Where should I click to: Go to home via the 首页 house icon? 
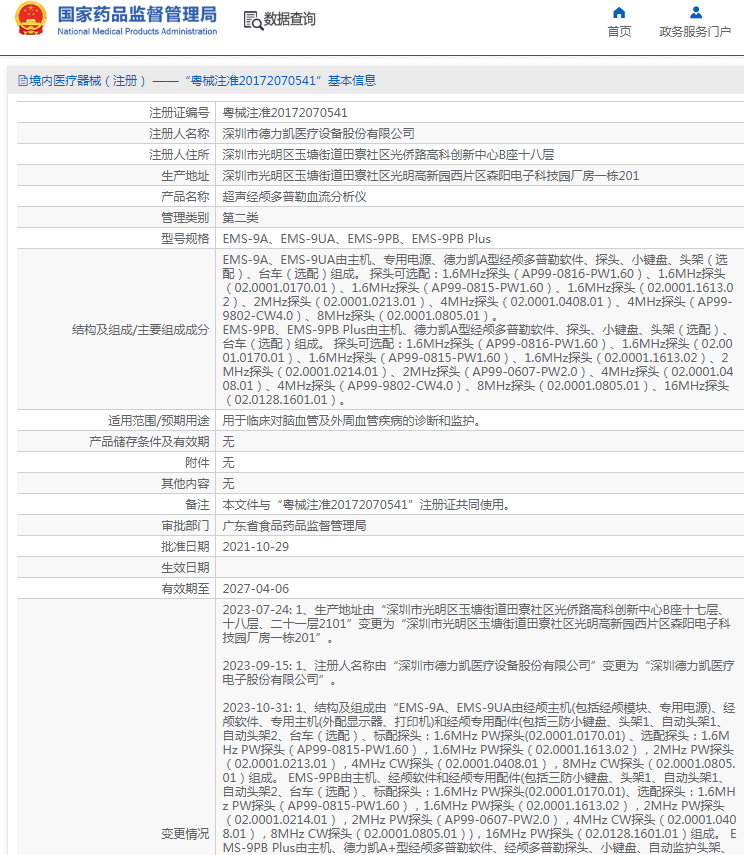point(619,13)
